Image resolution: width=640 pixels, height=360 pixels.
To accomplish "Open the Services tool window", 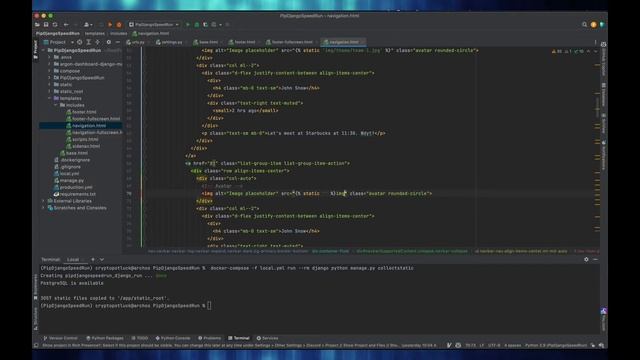I will point(267,338).
